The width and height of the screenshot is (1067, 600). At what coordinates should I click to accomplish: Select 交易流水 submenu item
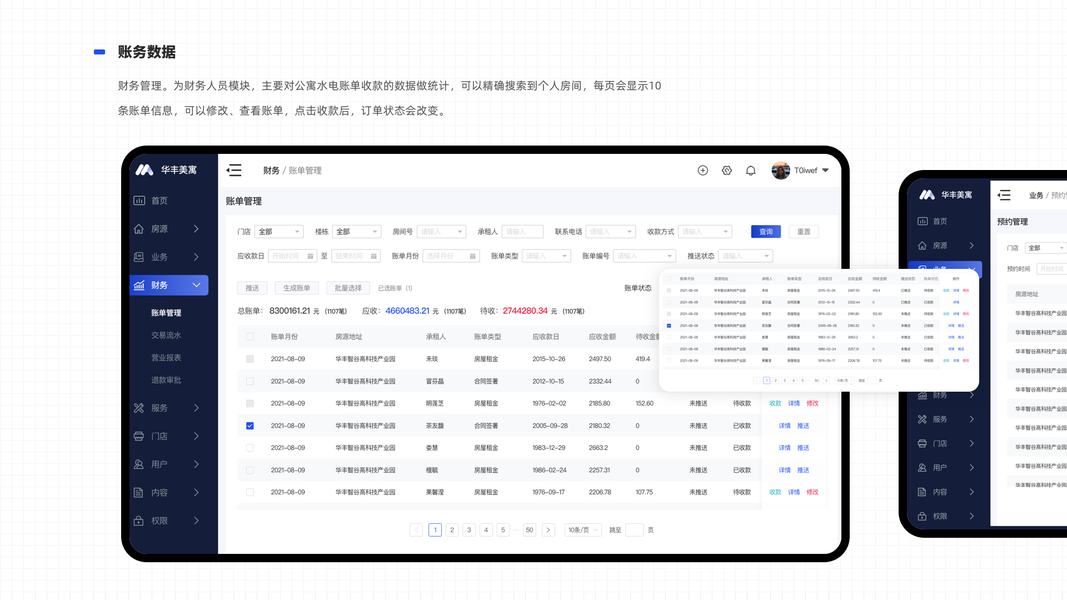click(x=166, y=335)
